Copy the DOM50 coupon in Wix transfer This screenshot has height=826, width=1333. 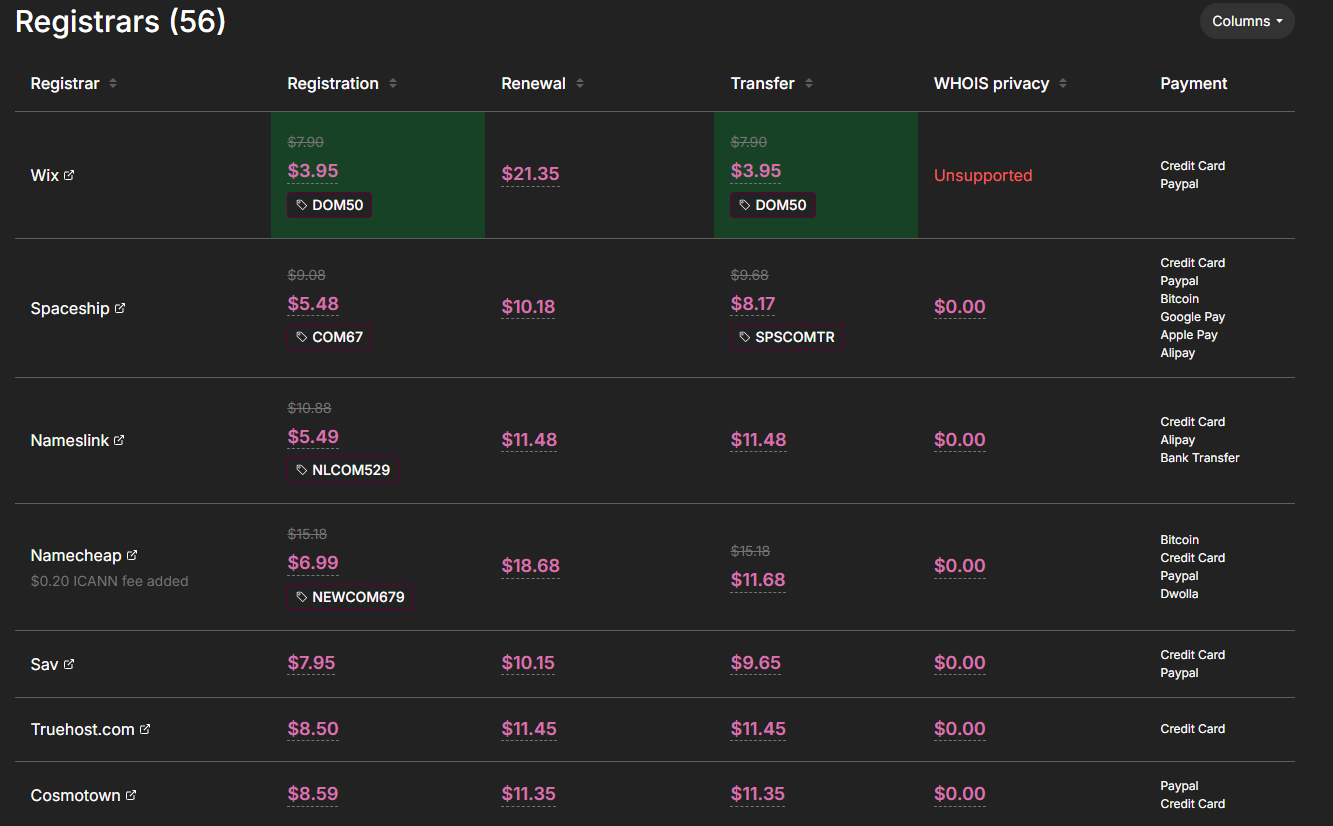point(773,205)
